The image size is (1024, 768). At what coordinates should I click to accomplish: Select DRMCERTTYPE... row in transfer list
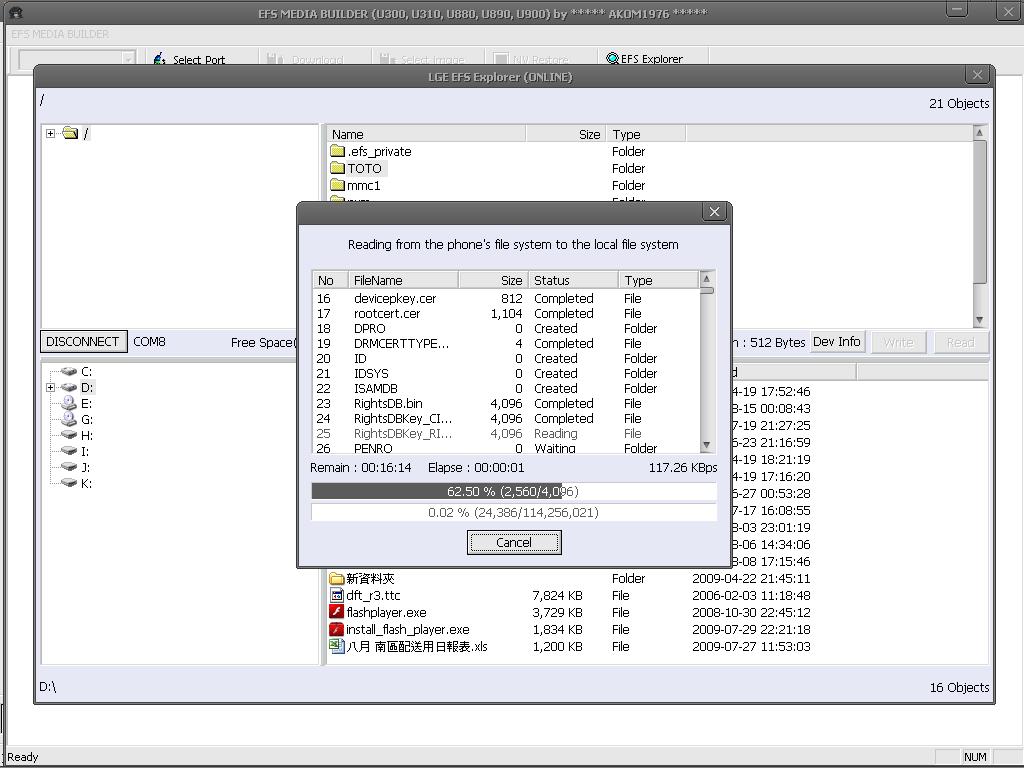pyautogui.click(x=505, y=344)
